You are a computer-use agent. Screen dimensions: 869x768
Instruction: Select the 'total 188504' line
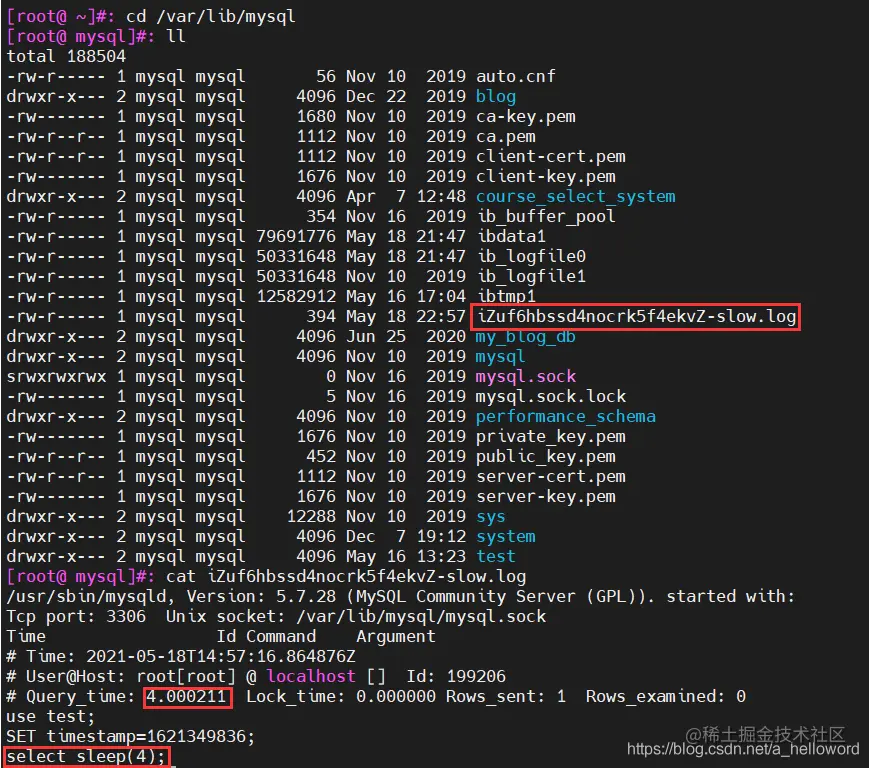[x=66, y=57]
